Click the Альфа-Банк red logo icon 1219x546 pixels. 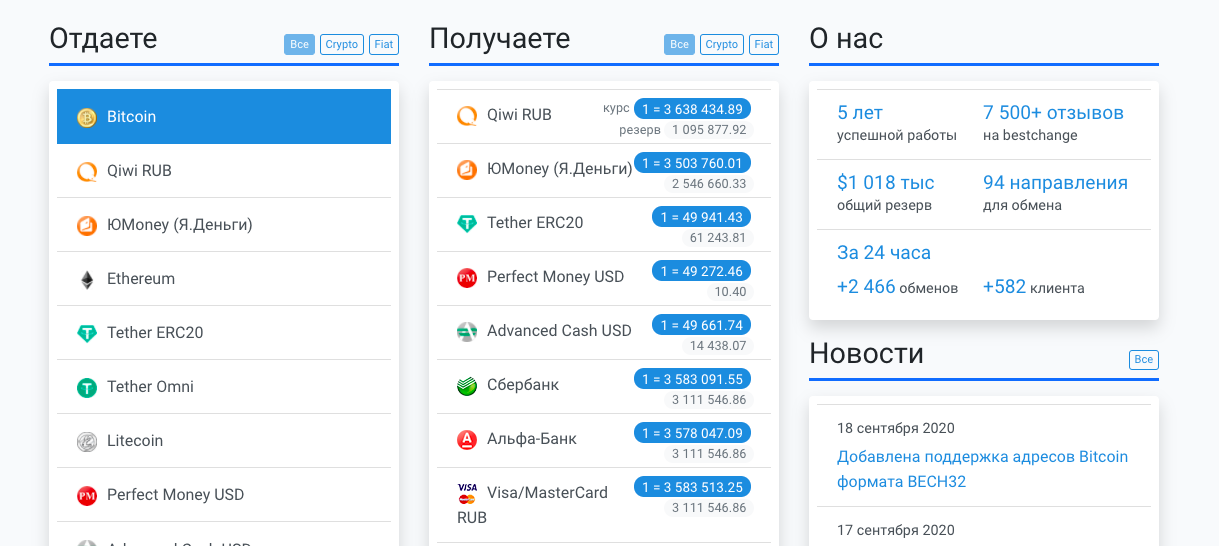point(467,439)
